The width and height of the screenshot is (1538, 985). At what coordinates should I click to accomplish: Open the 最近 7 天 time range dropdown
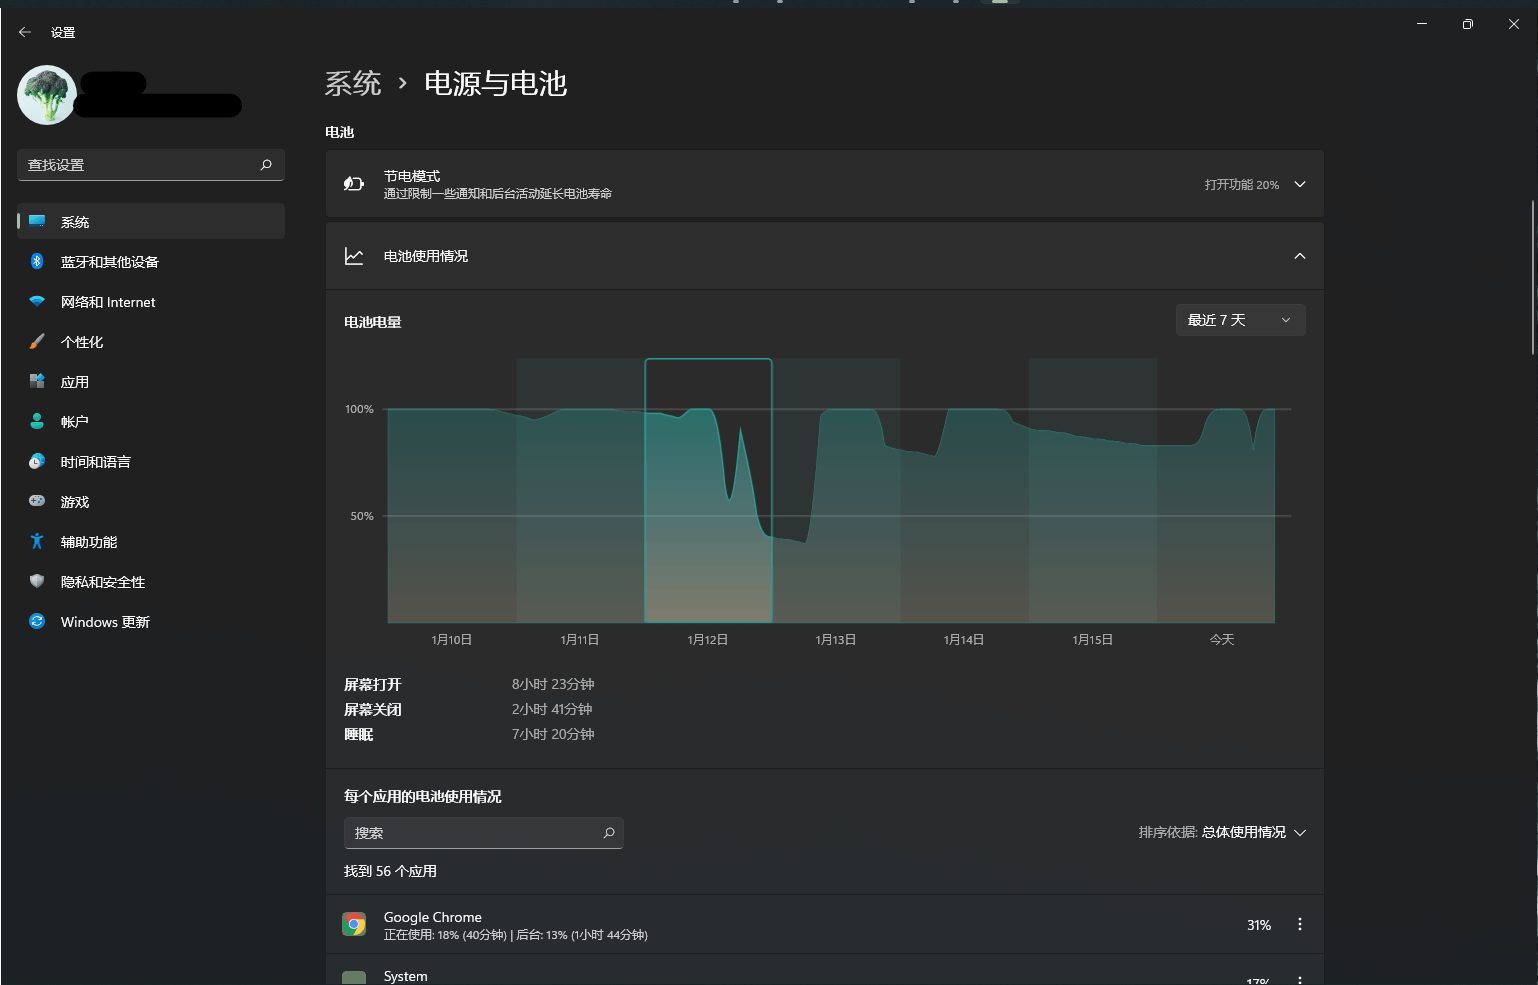1240,319
